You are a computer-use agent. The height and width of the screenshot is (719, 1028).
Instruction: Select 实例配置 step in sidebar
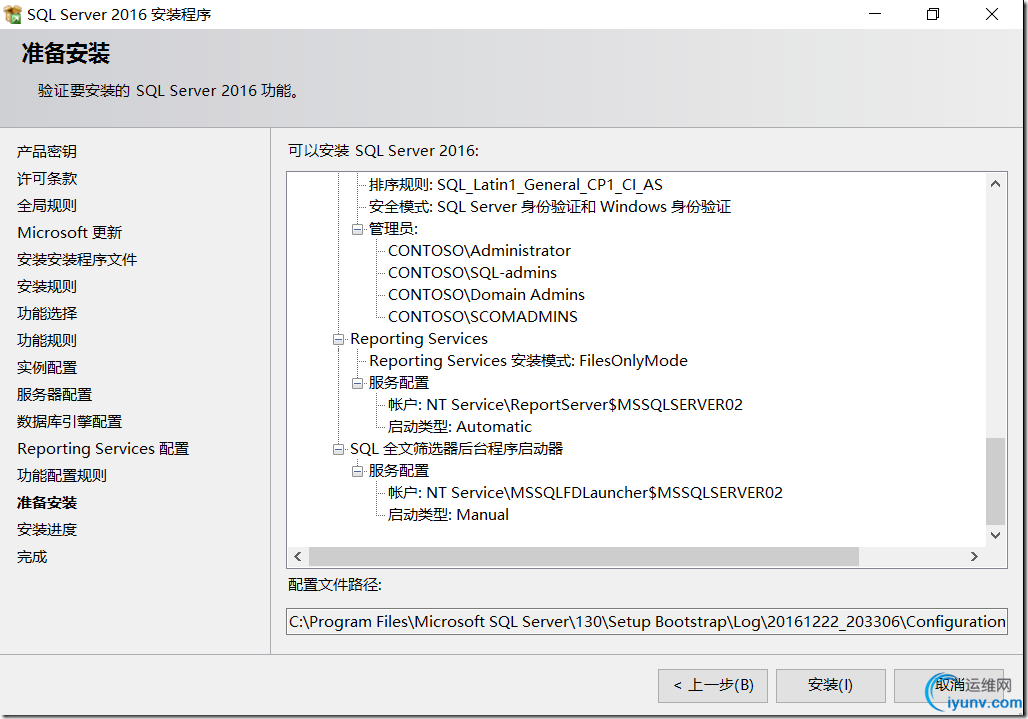47,368
